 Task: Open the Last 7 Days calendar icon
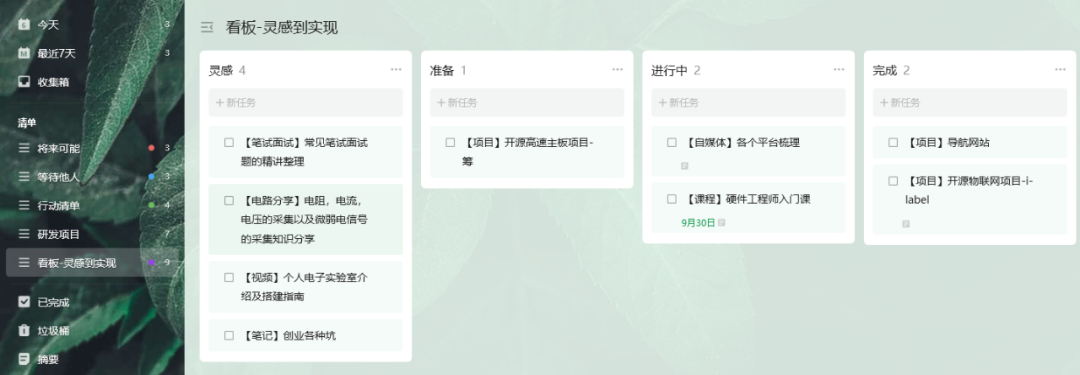(x=24, y=53)
